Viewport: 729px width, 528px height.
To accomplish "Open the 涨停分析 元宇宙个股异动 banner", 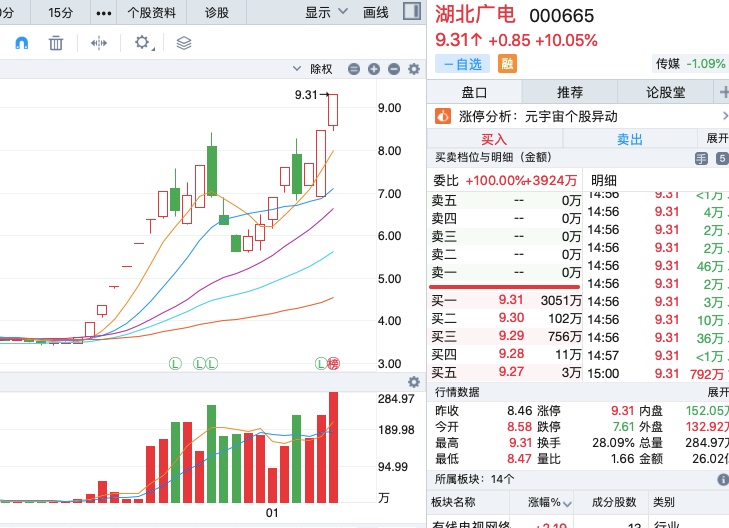I will 578,116.
